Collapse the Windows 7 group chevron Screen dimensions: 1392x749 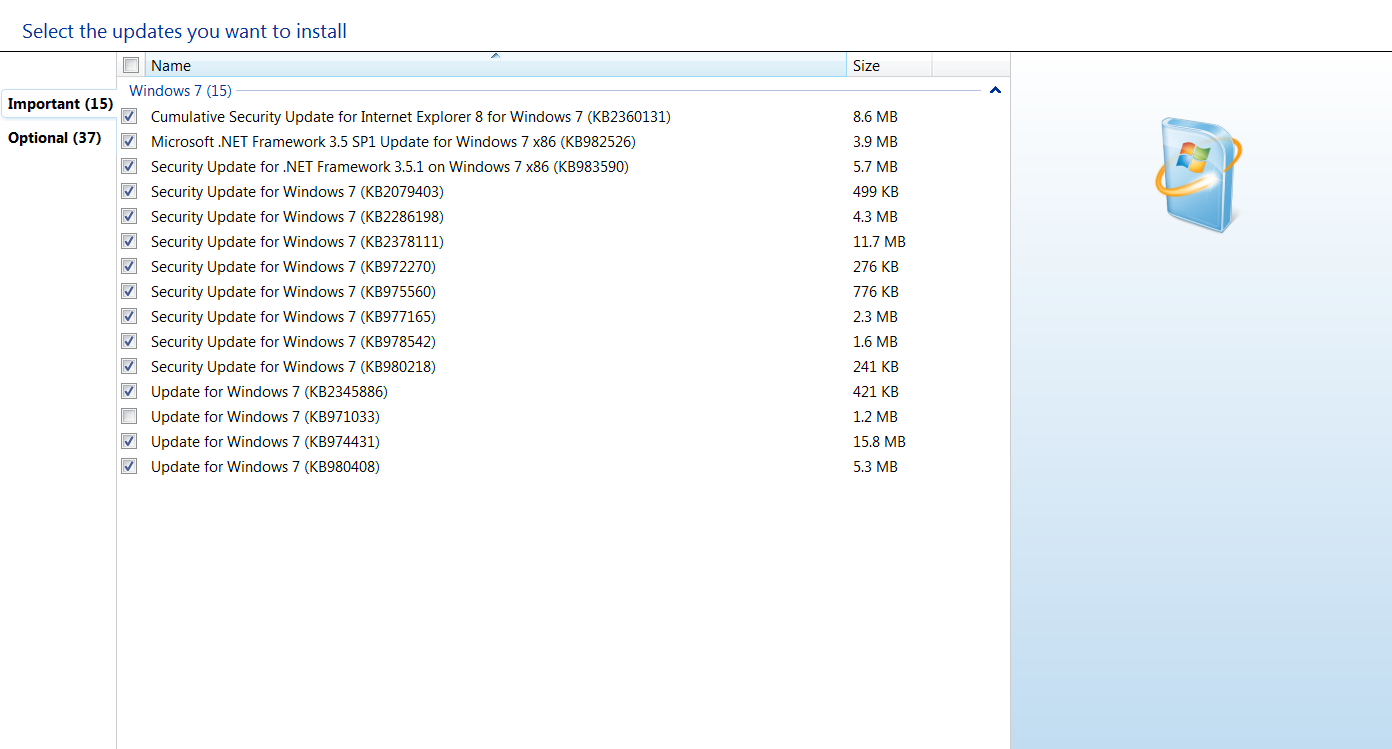tap(994, 91)
